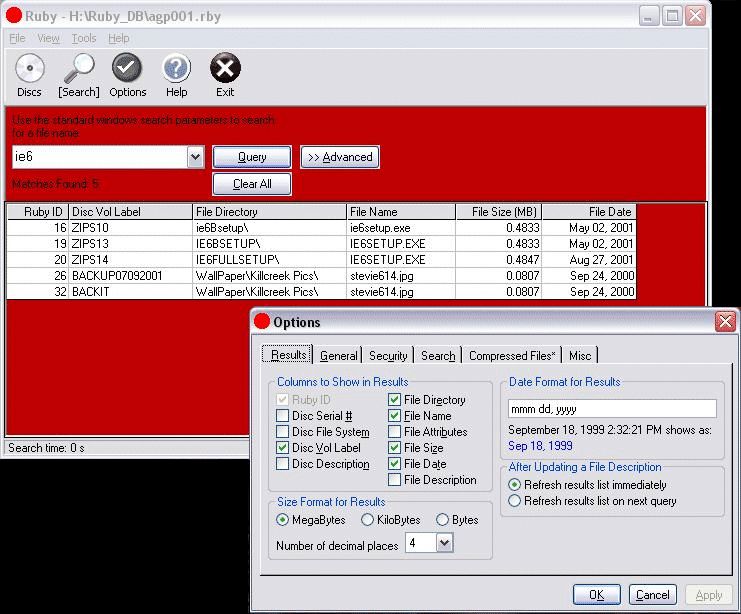Enable the Disc Serial # checkbox
Image resolution: width=741 pixels, height=614 pixels.
(x=283, y=416)
